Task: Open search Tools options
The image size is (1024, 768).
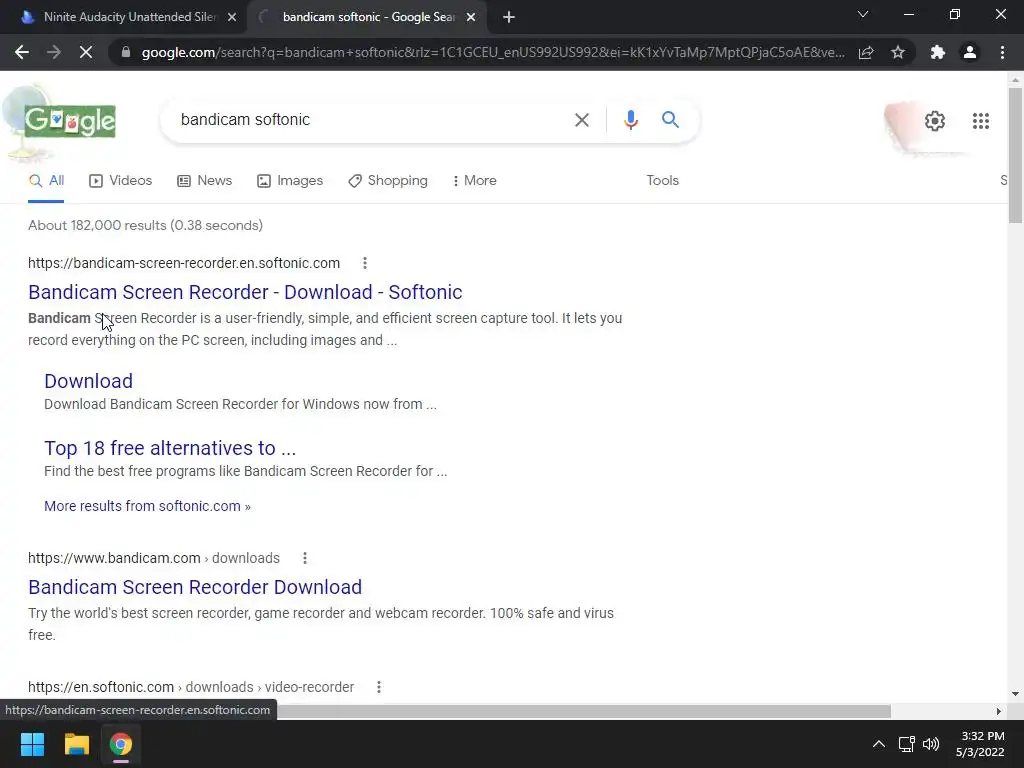Action: pyautogui.click(x=662, y=181)
